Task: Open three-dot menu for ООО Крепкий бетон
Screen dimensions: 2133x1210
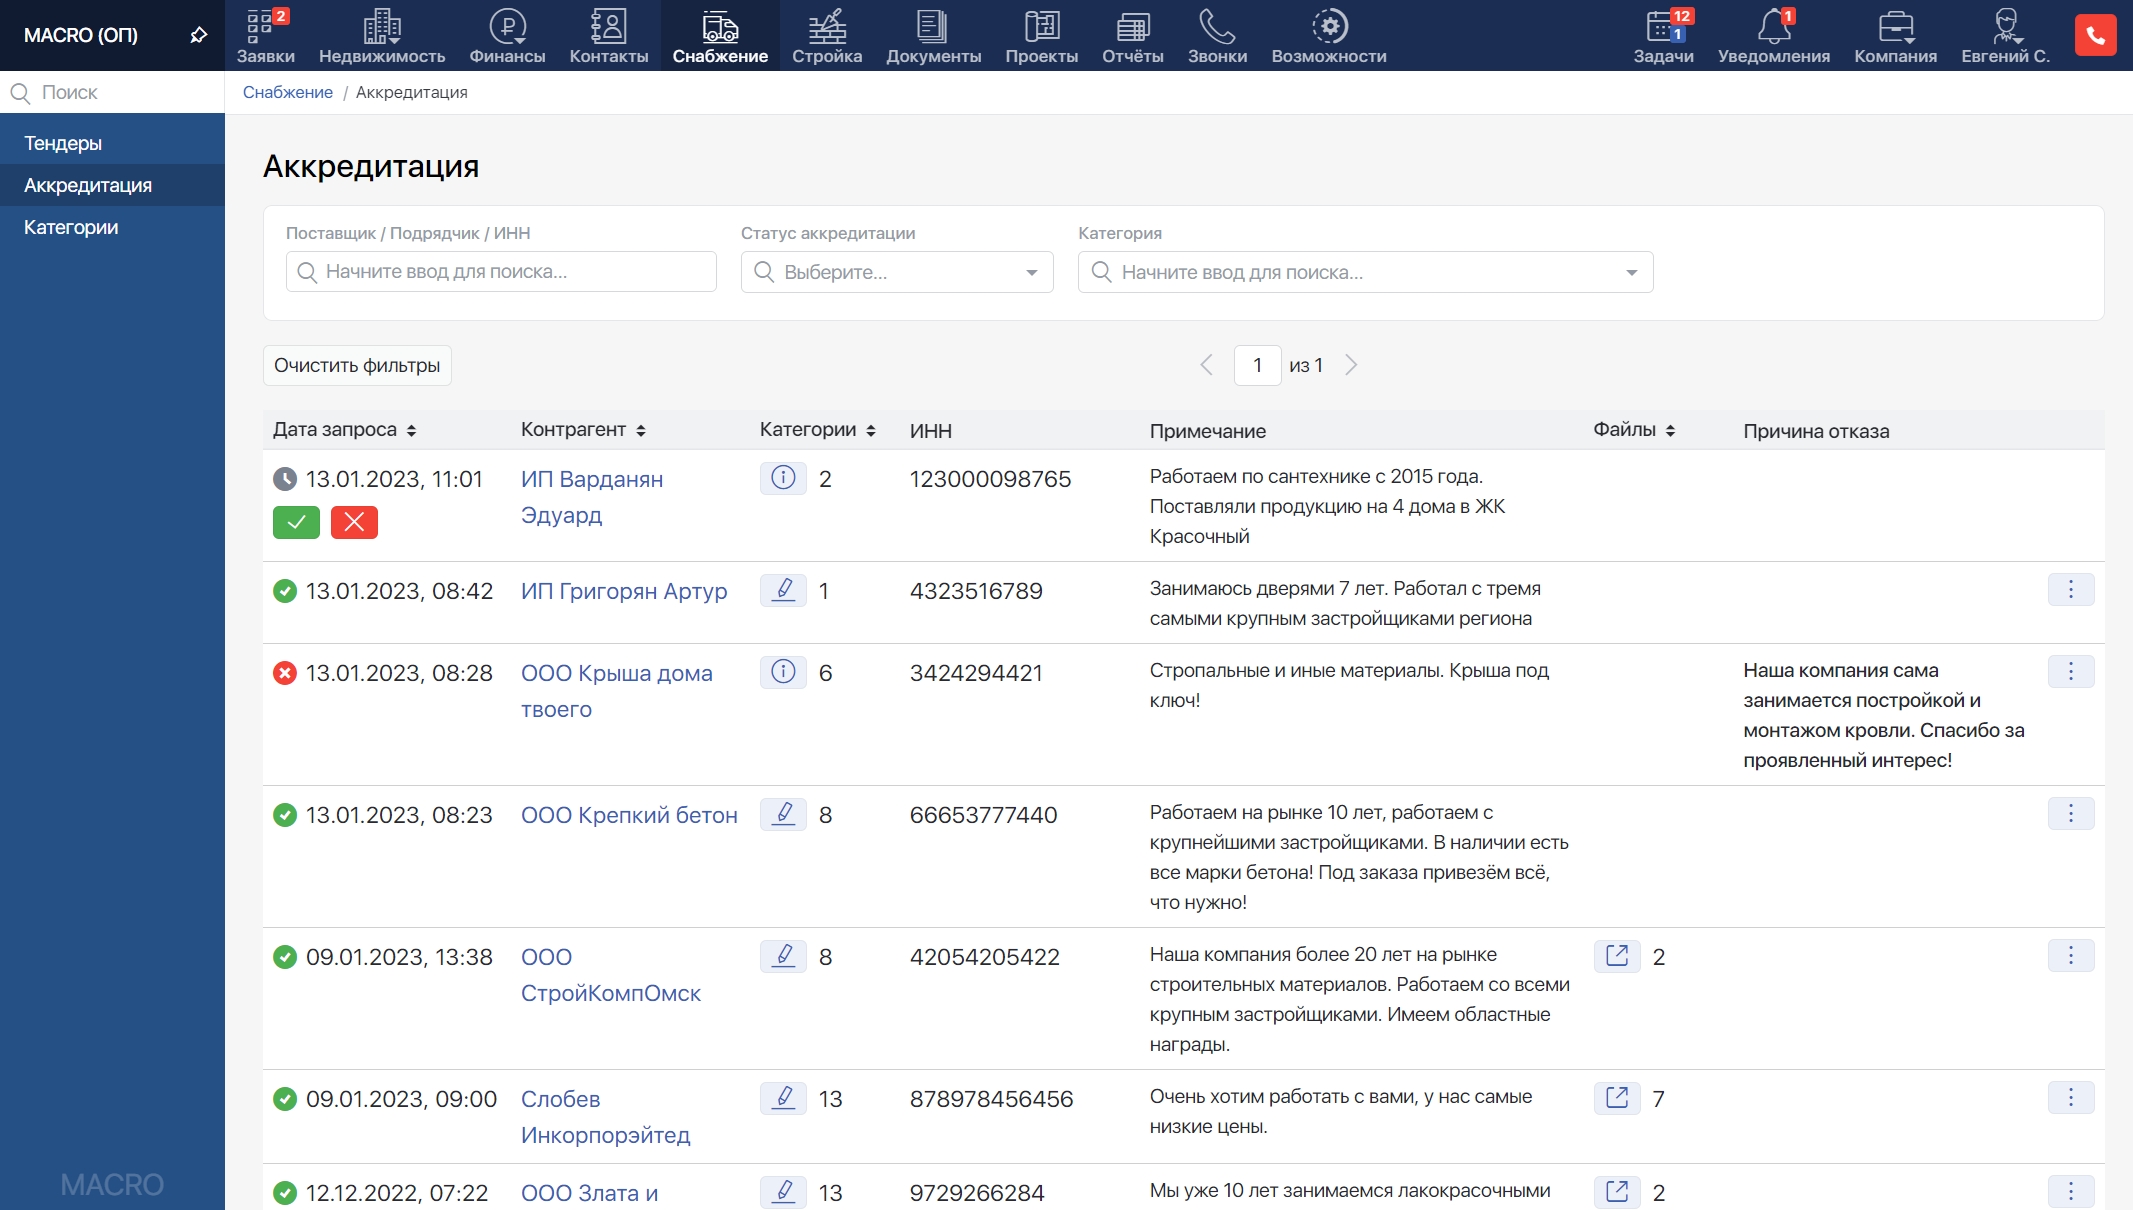Action: 2070,814
